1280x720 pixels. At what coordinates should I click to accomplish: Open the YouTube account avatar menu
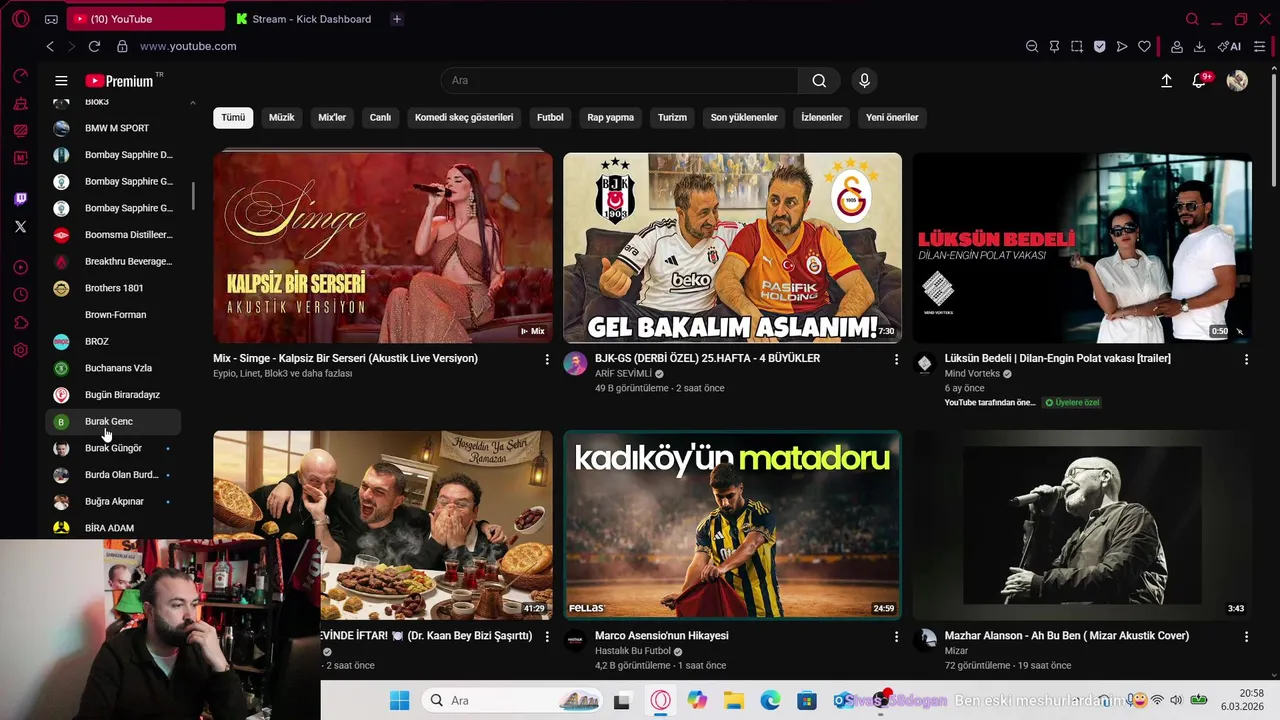1237,81
